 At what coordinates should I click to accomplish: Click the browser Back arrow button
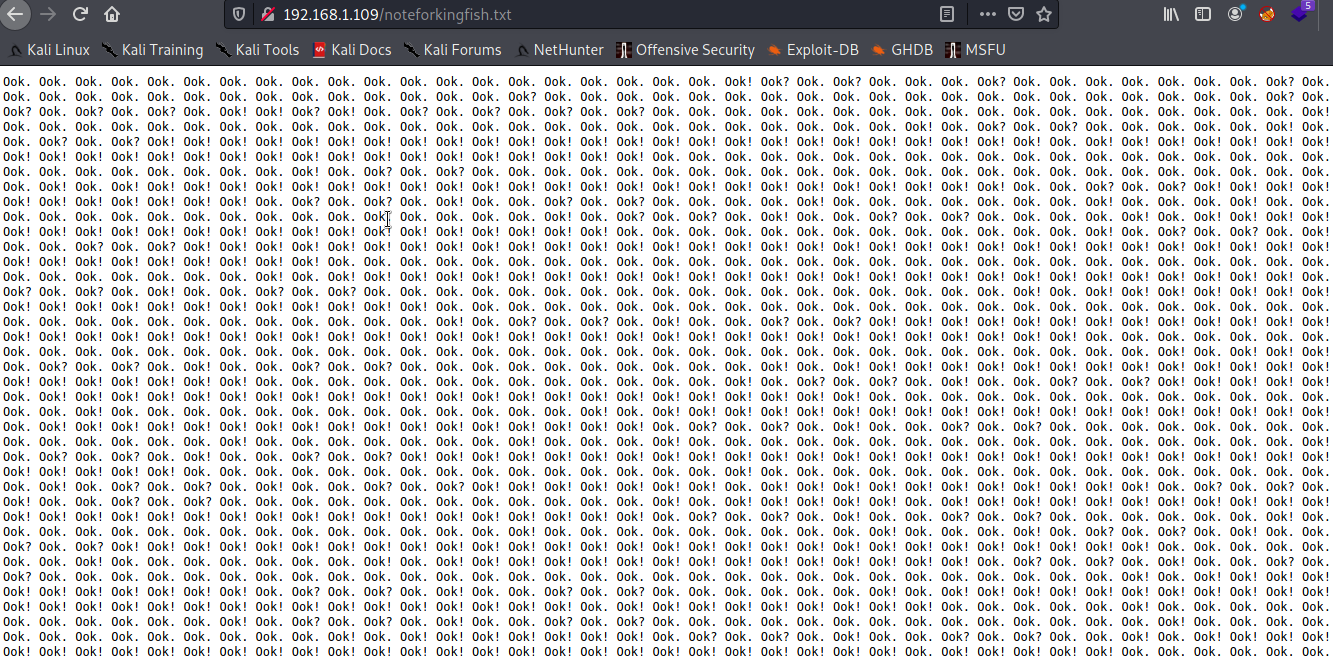15,15
